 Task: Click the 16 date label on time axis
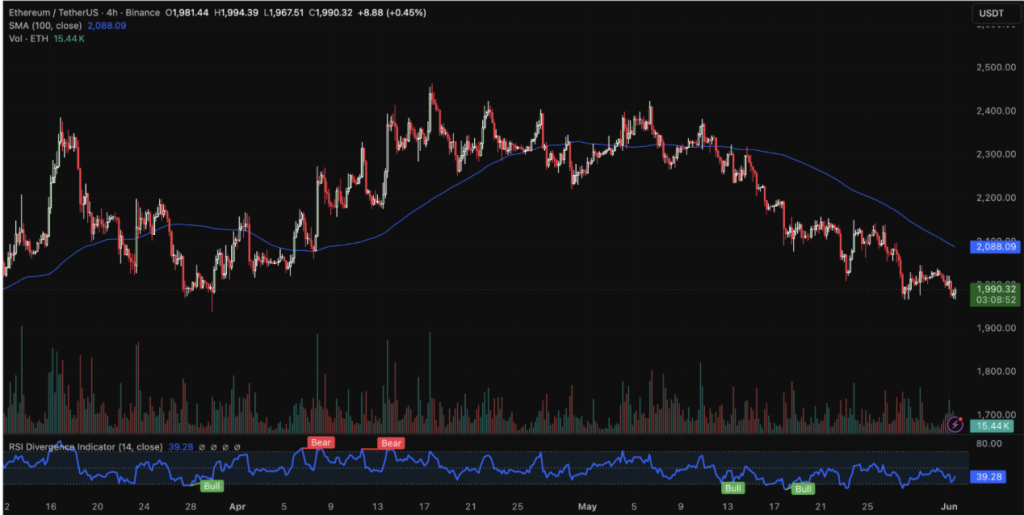pyautogui.click(x=50, y=506)
